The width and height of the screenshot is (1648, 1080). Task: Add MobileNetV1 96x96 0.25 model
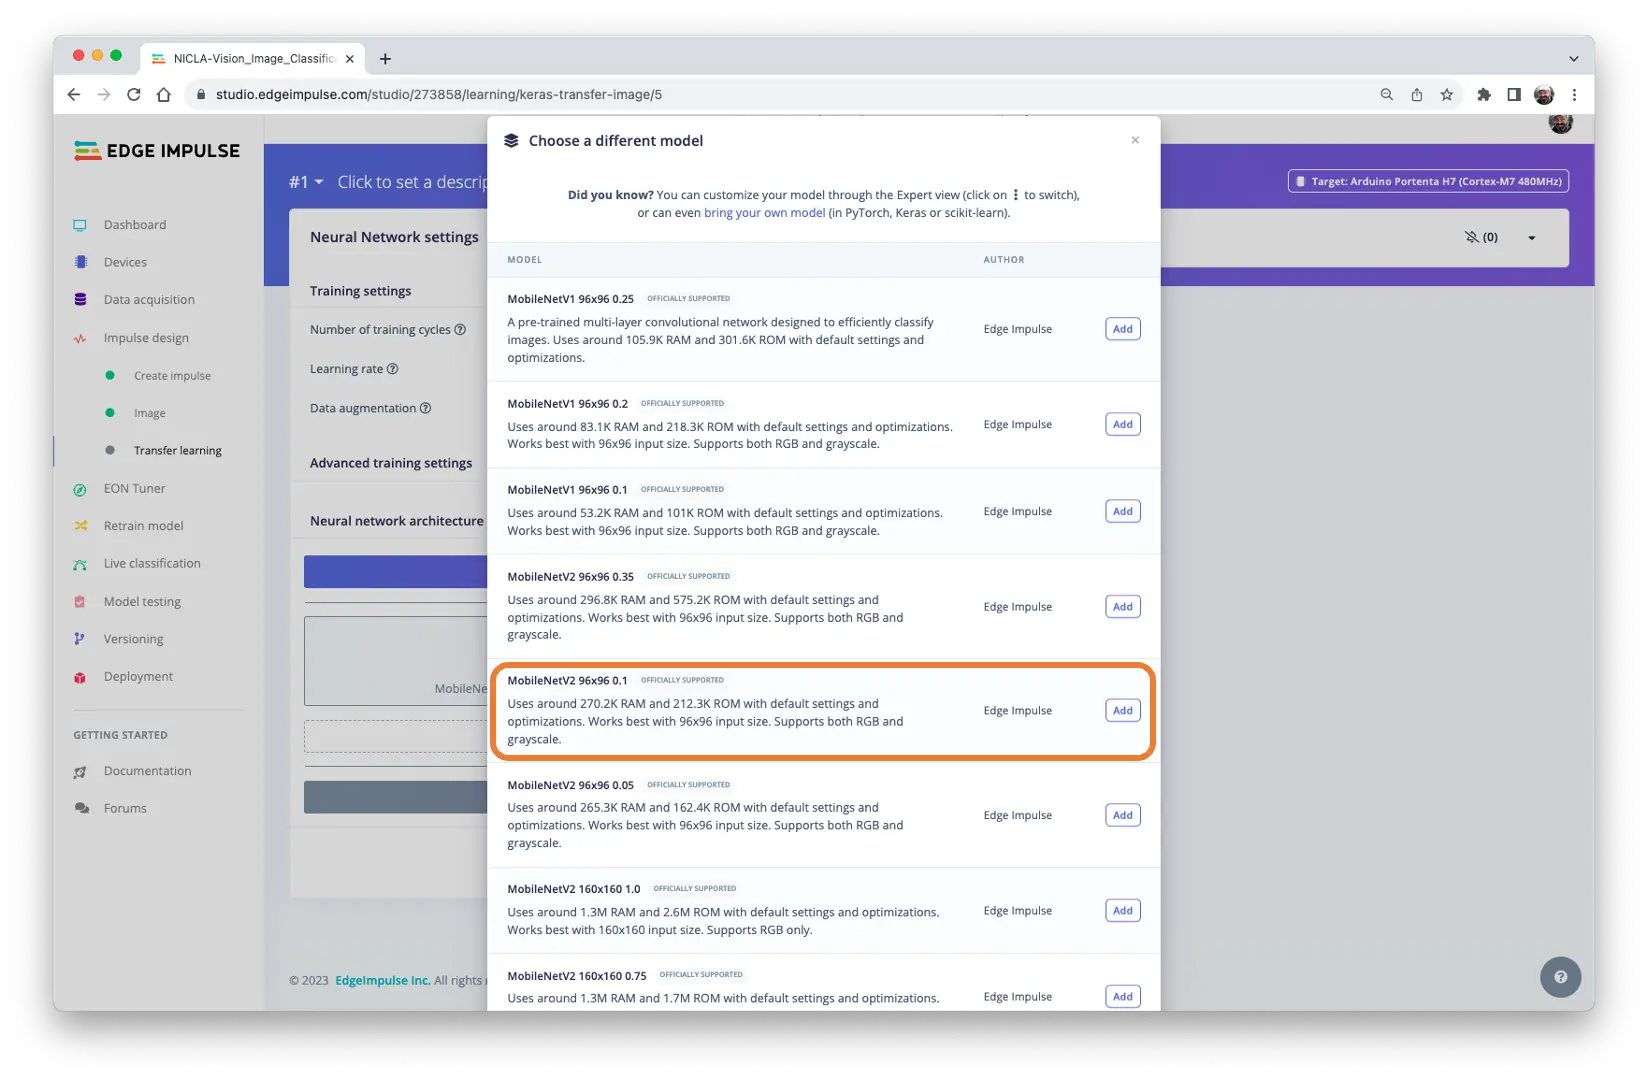[x=1122, y=329]
